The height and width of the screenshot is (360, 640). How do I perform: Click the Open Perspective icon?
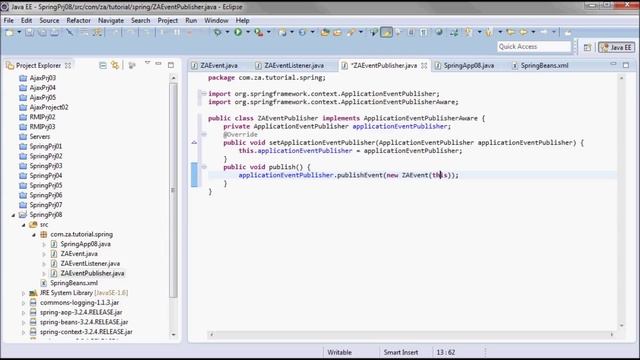coord(587,47)
